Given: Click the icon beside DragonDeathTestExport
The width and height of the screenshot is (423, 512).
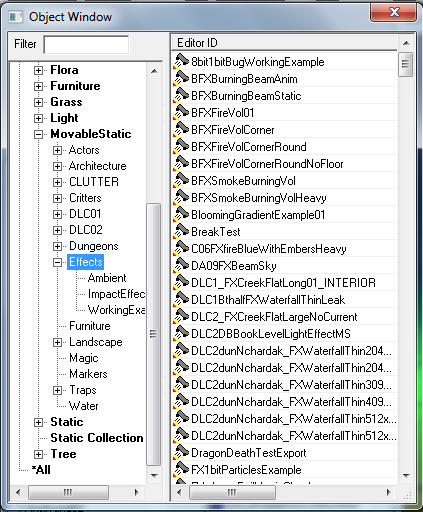Looking at the screenshot, I should [181, 452].
